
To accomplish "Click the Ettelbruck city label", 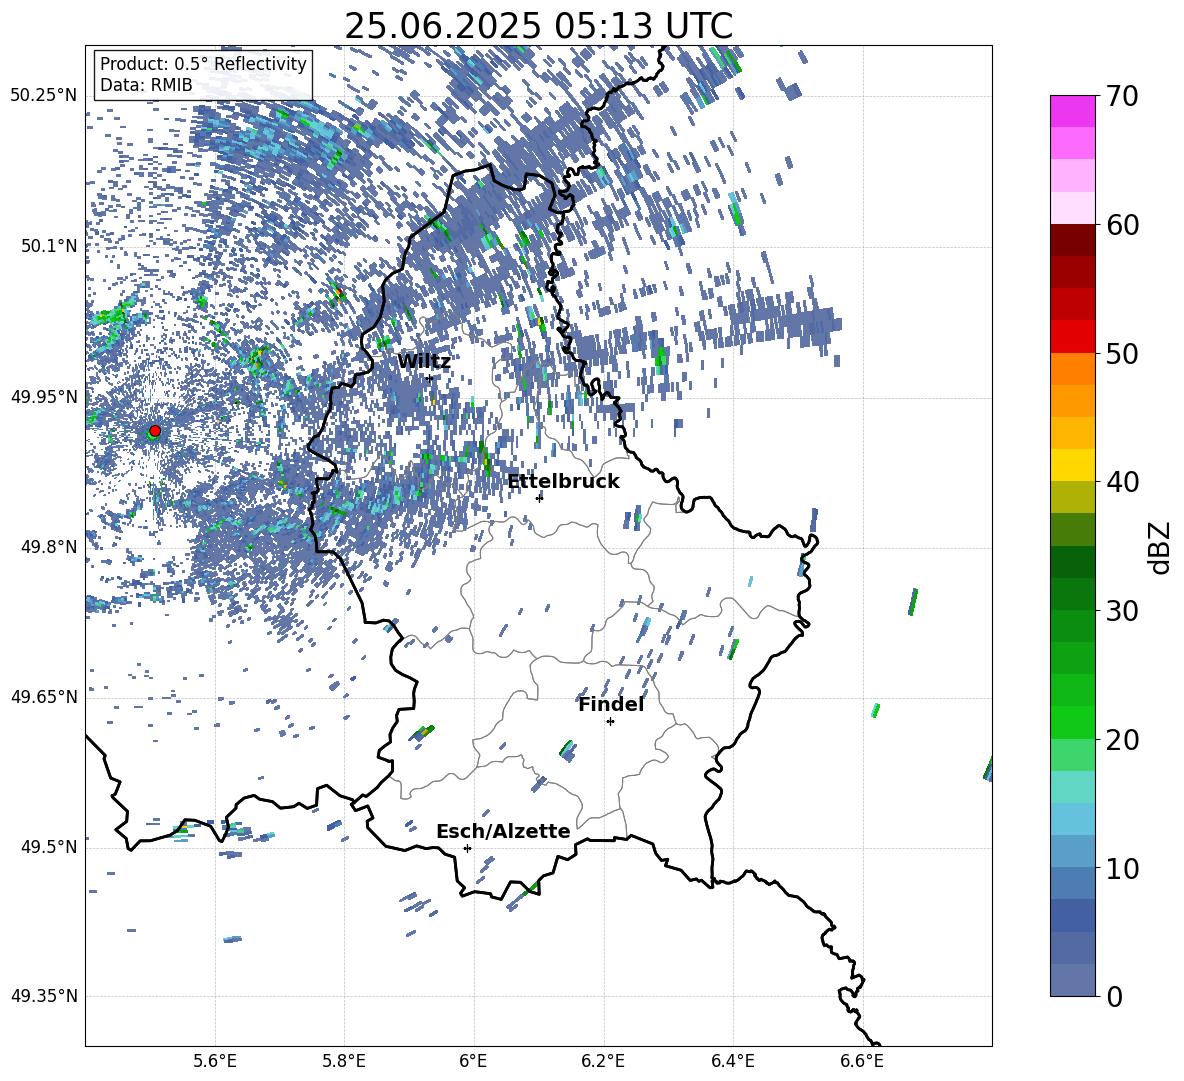I will click(563, 482).
